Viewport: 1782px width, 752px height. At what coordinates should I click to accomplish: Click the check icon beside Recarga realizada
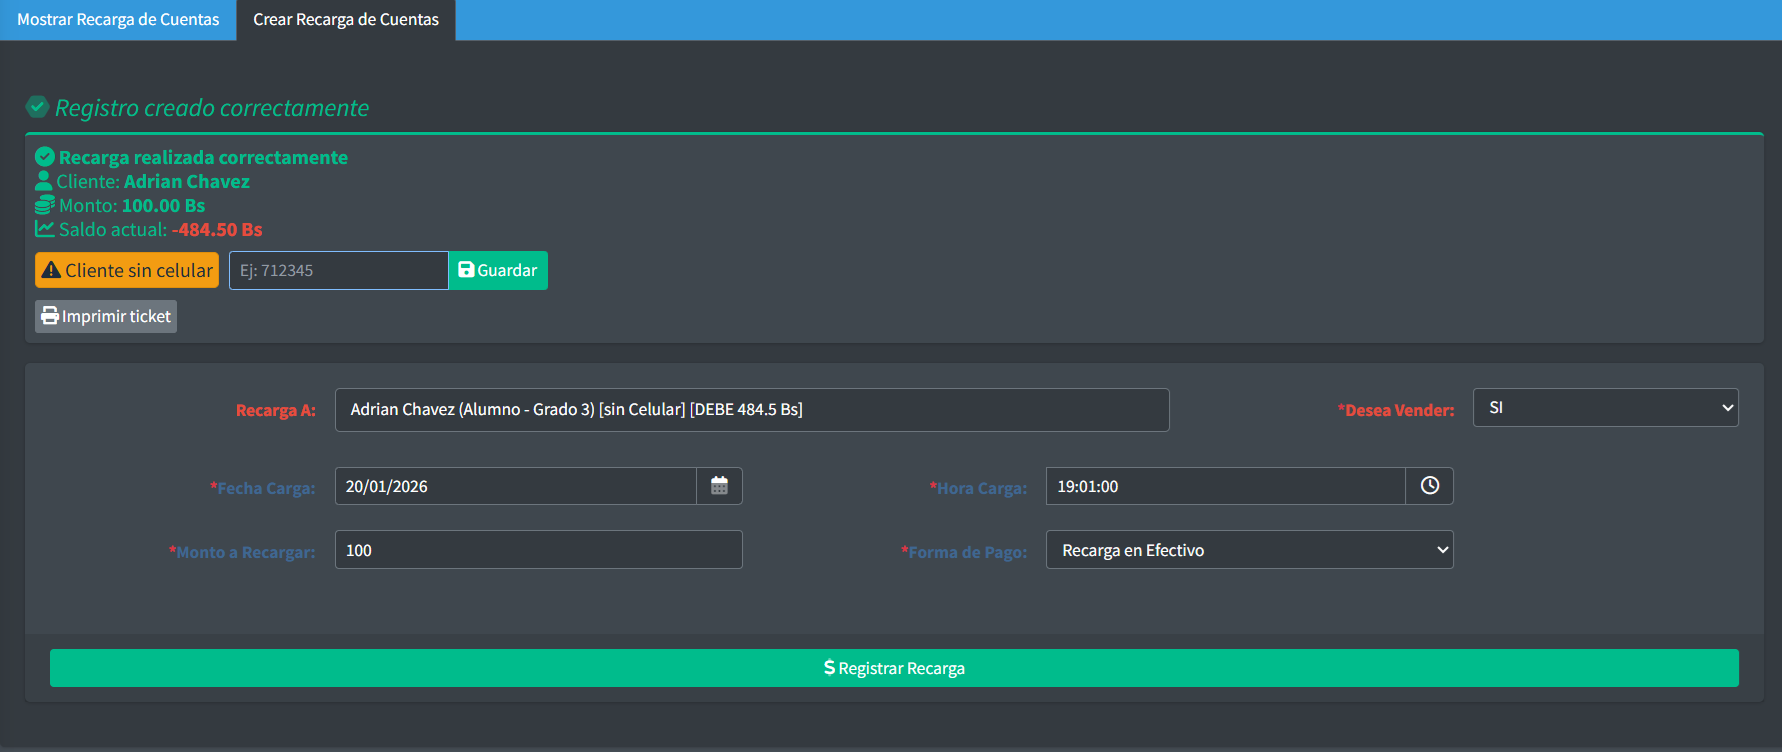(x=45, y=157)
